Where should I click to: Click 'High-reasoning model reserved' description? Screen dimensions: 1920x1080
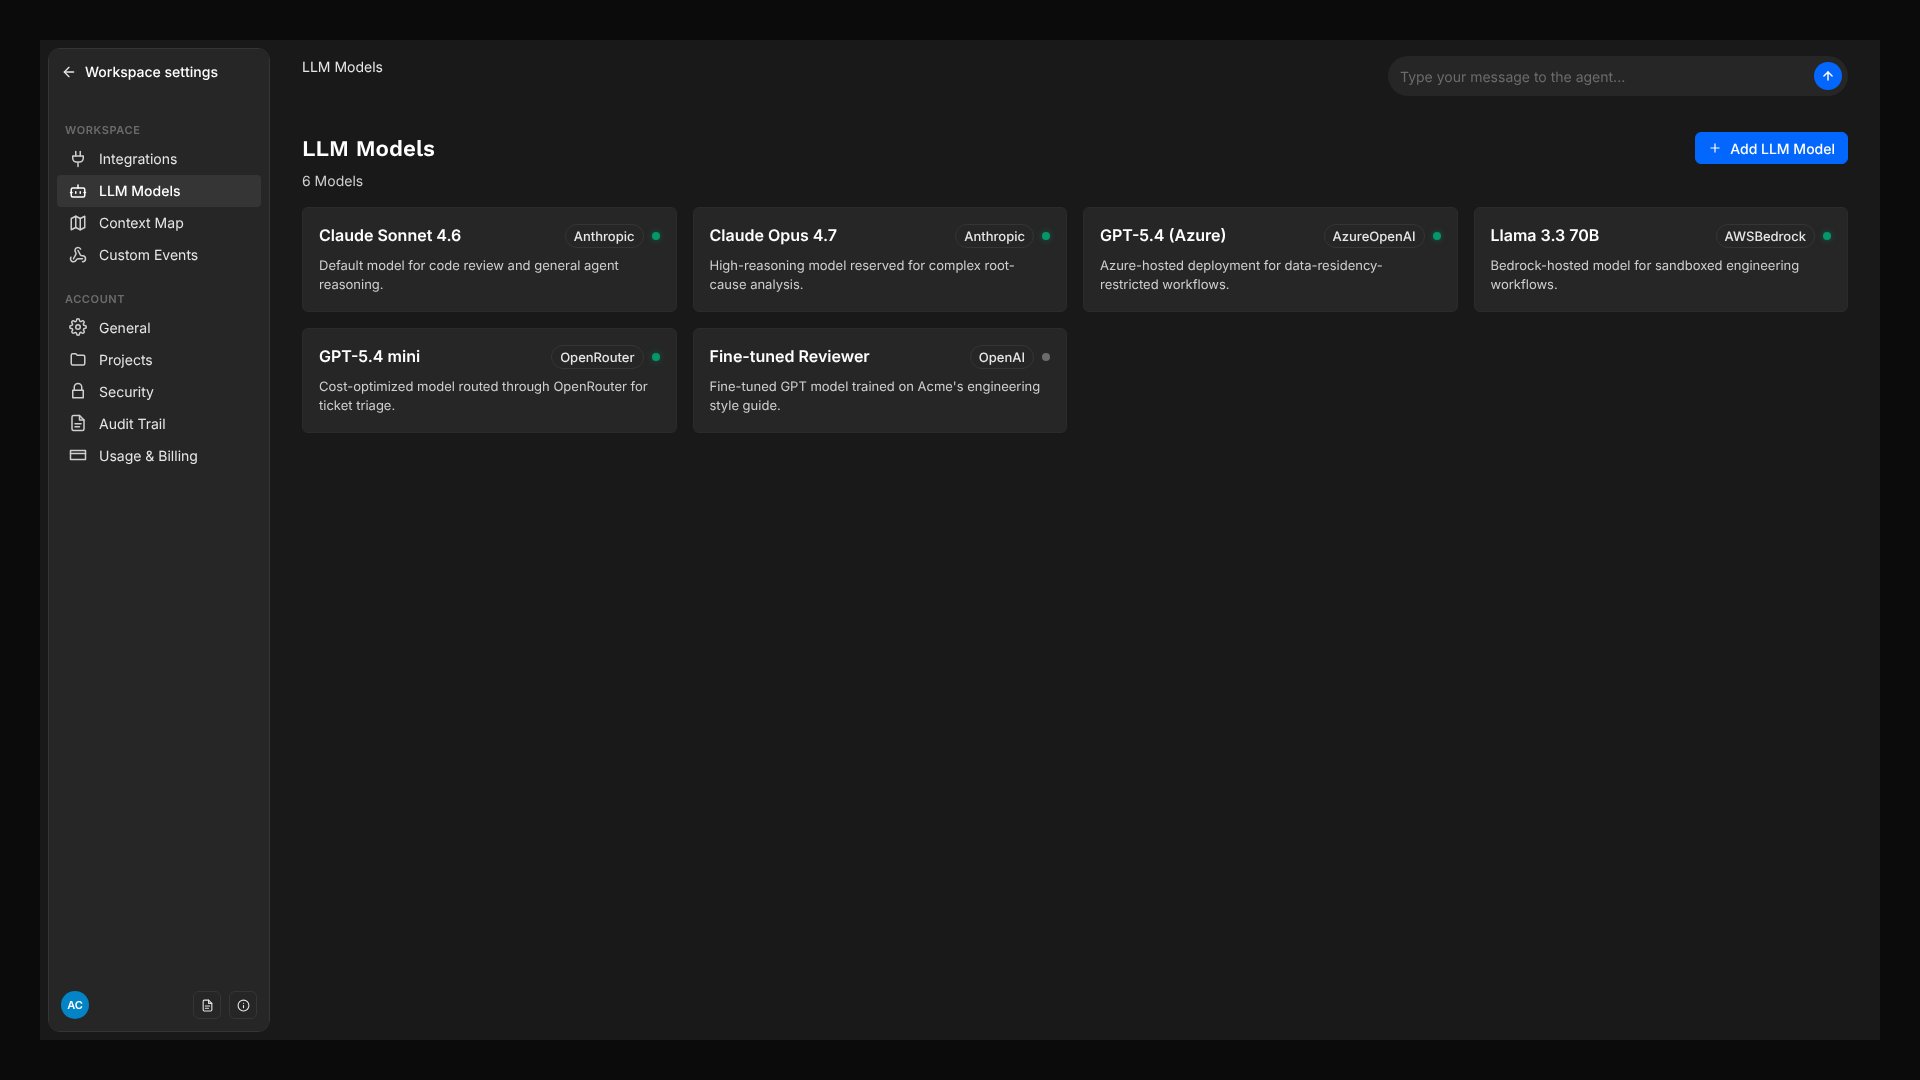pyautogui.click(x=862, y=275)
